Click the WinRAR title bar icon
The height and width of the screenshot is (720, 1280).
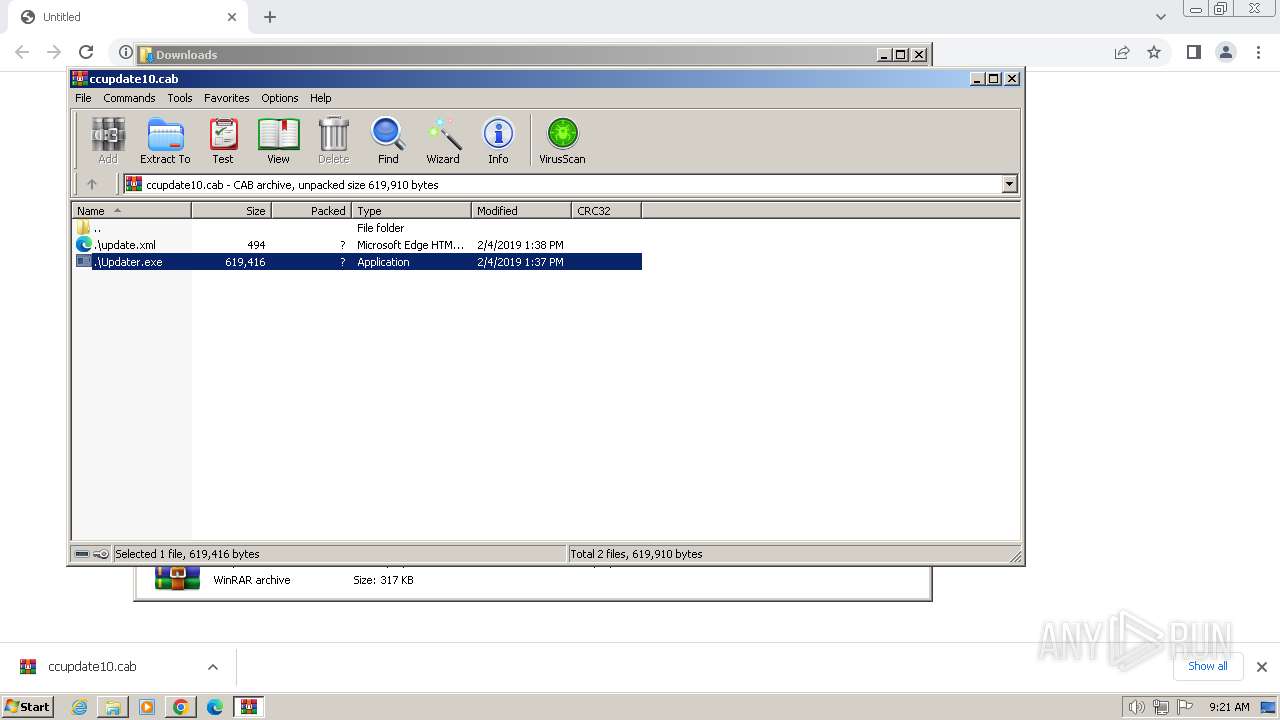click(x=80, y=79)
